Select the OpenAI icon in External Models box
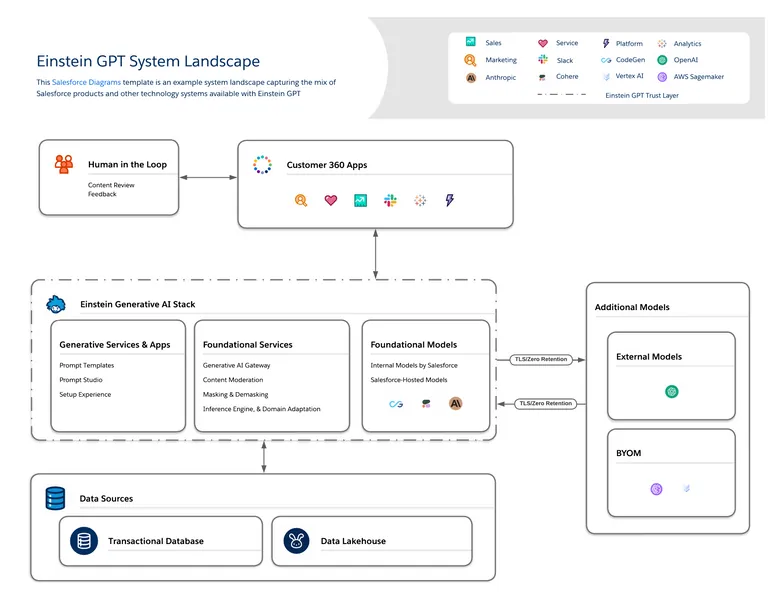This screenshot has height=598, width=782. (672, 391)
